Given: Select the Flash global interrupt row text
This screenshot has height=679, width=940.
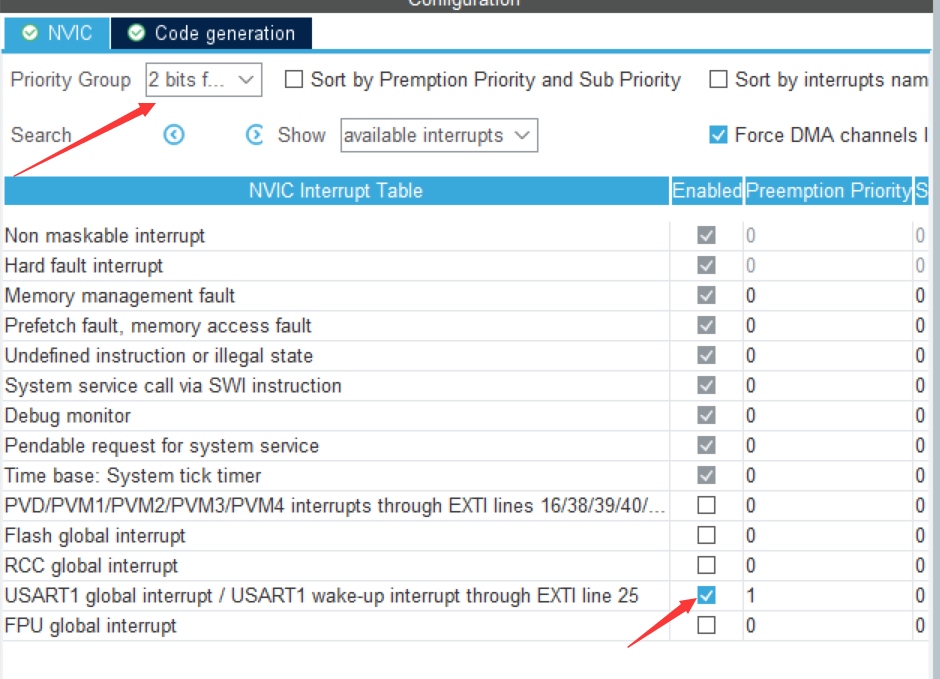Looking at the screenshot, I should 95,536.
